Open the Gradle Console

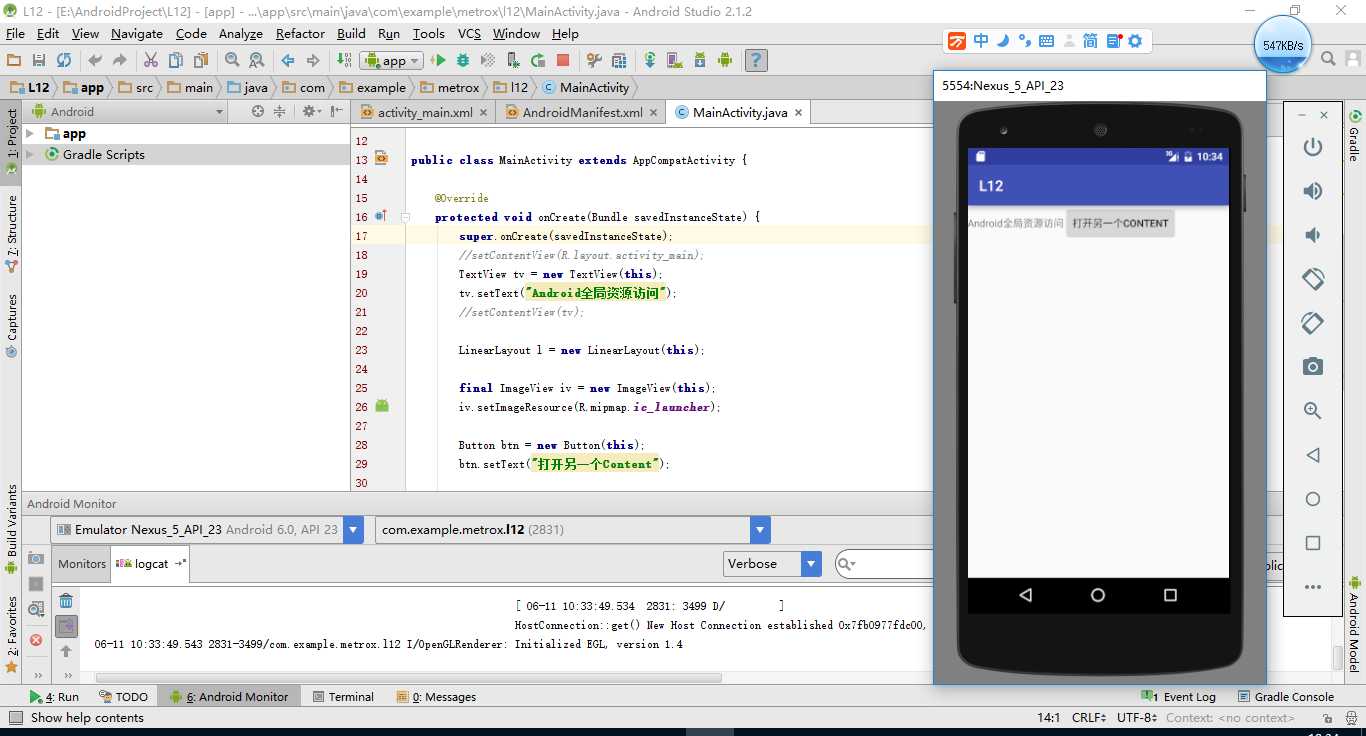[1285, 697]
